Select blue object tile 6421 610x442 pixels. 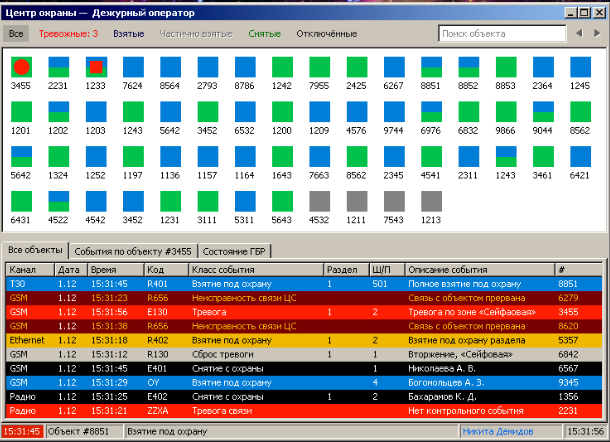click(580, 156)
